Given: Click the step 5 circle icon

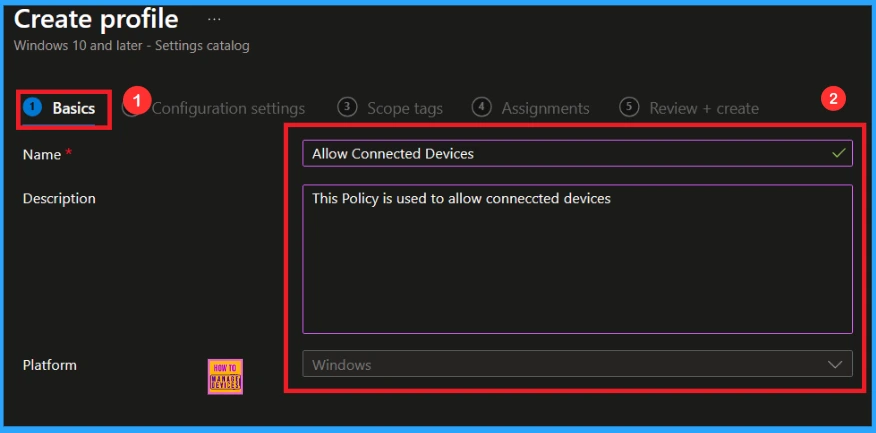Looking at the screenshot, I should click(629, 107).
